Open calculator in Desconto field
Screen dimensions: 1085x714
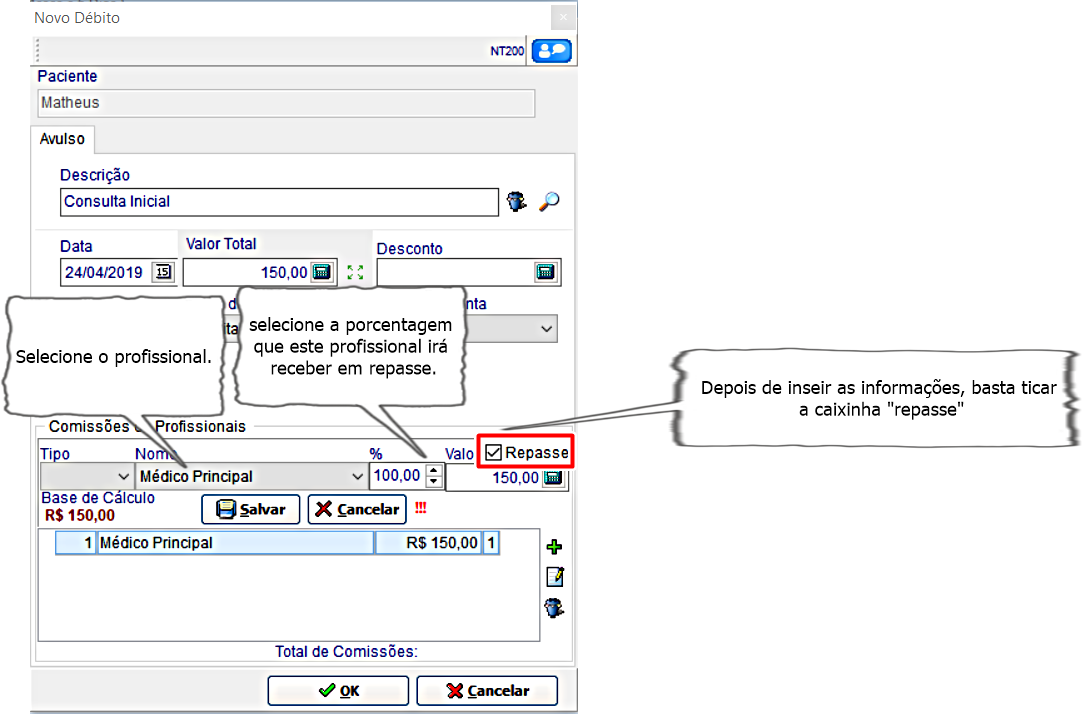(545, 272)
